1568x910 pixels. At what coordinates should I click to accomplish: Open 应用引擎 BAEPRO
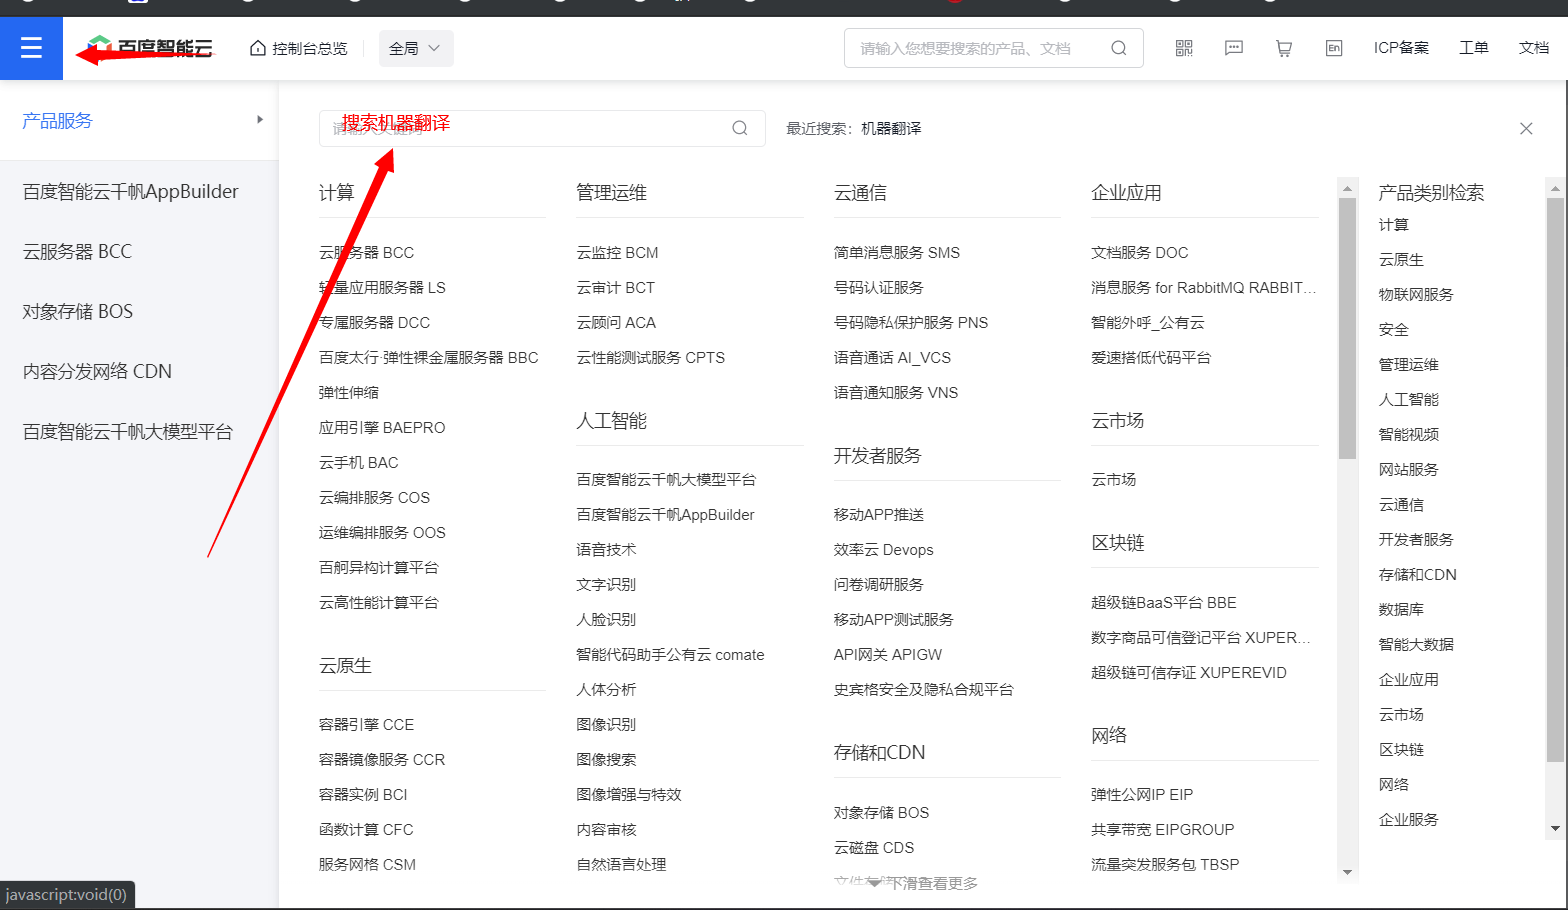(x=382, y=427)
